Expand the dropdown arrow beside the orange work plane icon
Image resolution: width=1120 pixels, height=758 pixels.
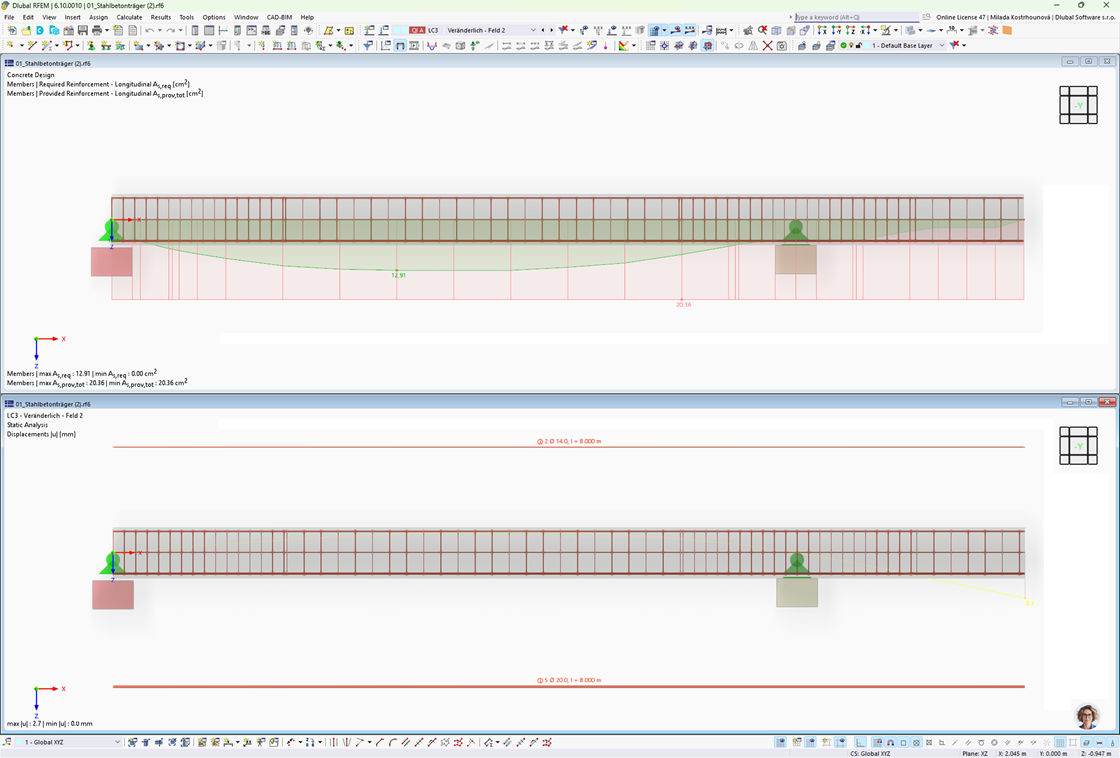click(339, 30)
